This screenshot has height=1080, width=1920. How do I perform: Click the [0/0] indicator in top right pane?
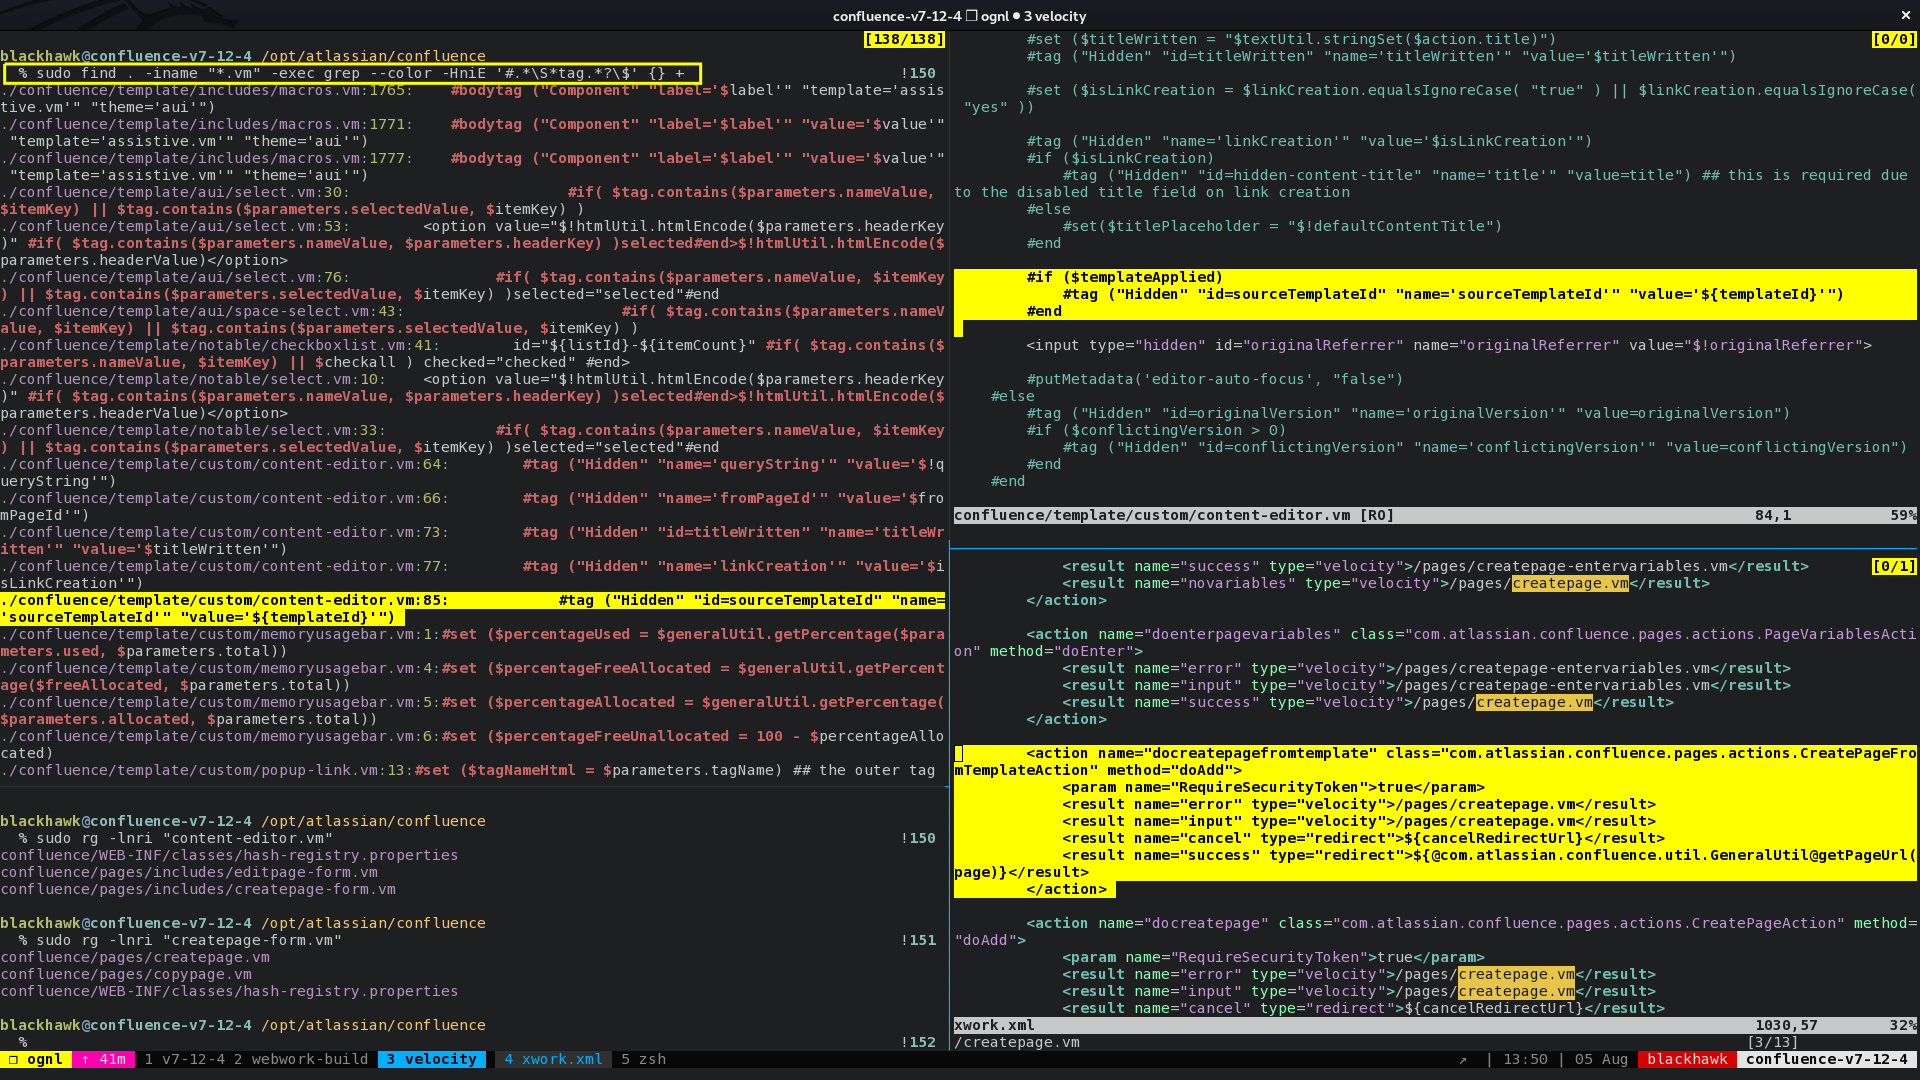pos(1894,39)
